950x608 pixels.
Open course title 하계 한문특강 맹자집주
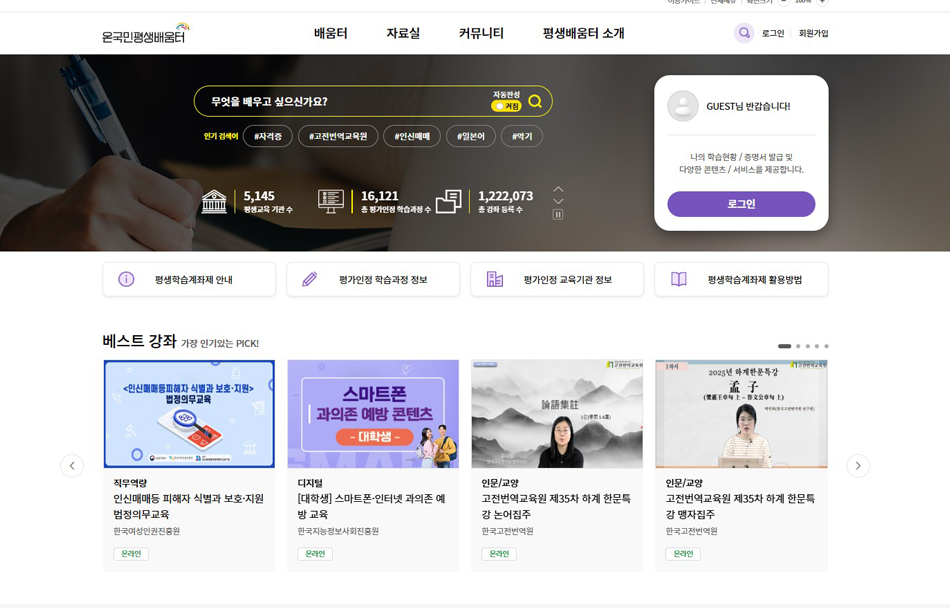(x=740, y=506)
